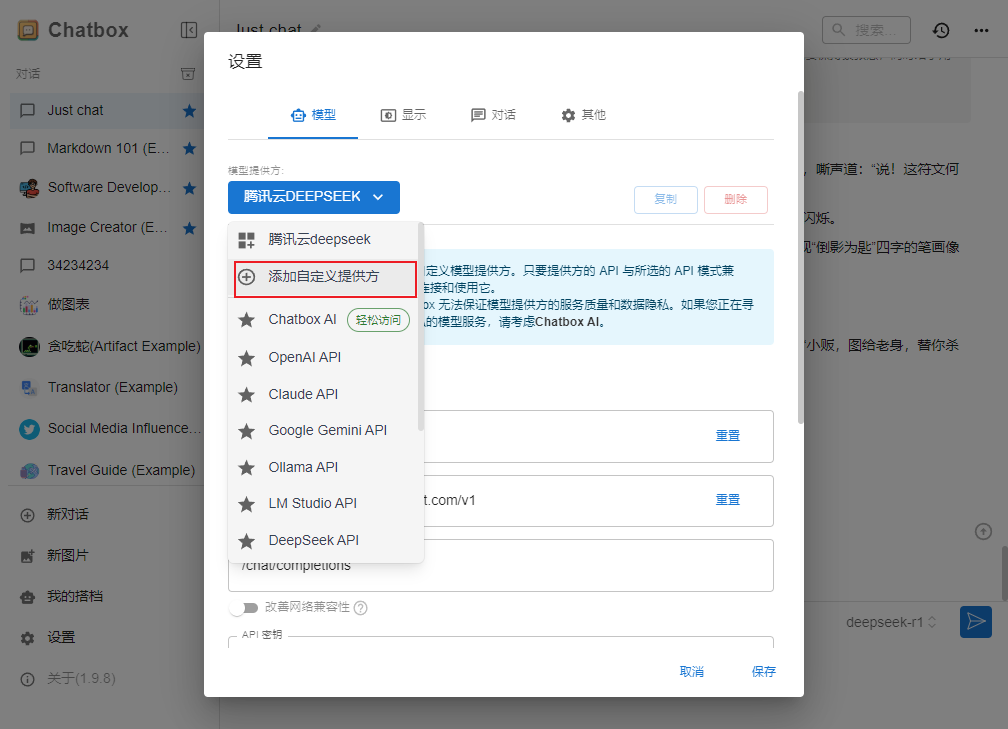Screen dimensions: 1008x729
Task: Click the 取消 cancel button
Action: click(692, 672)
